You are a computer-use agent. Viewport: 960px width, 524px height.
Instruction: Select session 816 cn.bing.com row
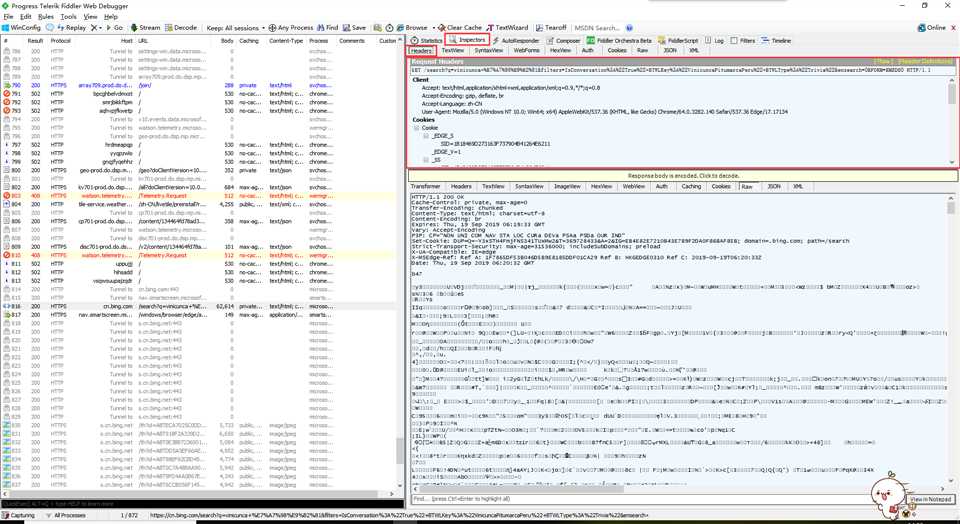pyautogui.click(x=200, y=306)
